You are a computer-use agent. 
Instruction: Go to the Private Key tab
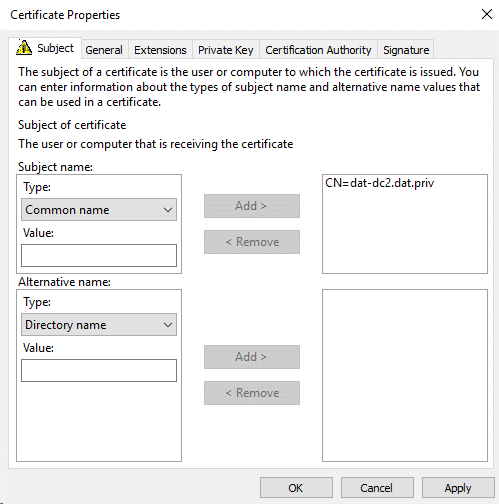tap(226, 50)
